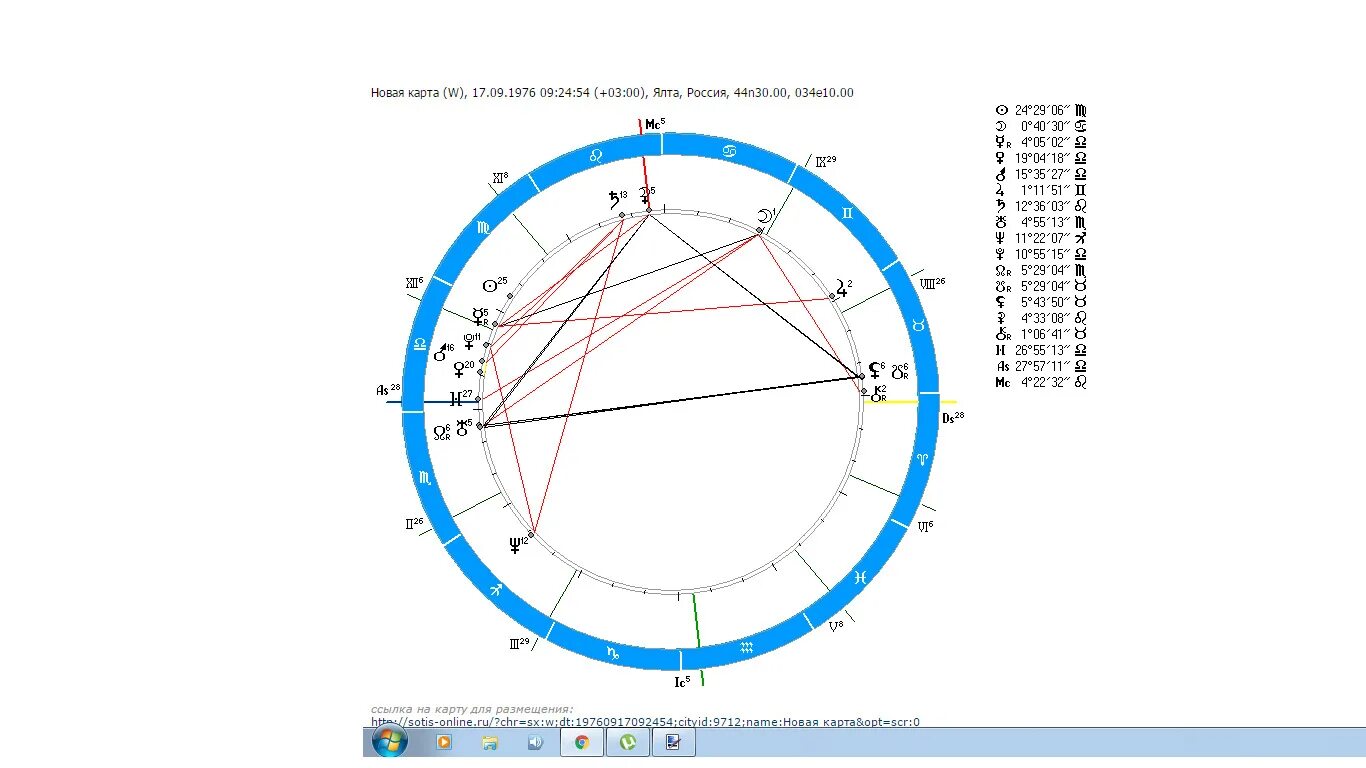
Task: Click the Gemini sign in the blue zodiac ring
Action: coord(847,213)
